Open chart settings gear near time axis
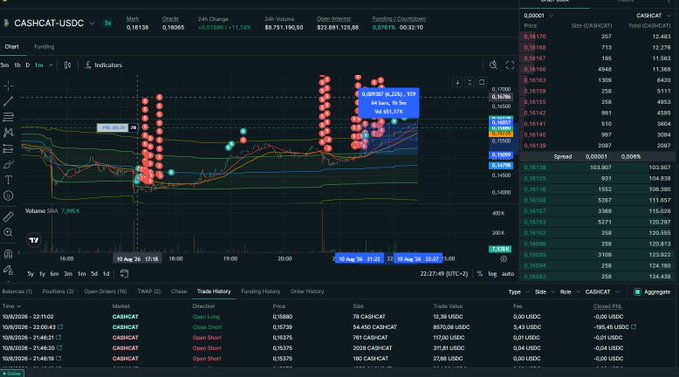 [x=504, y=259]
